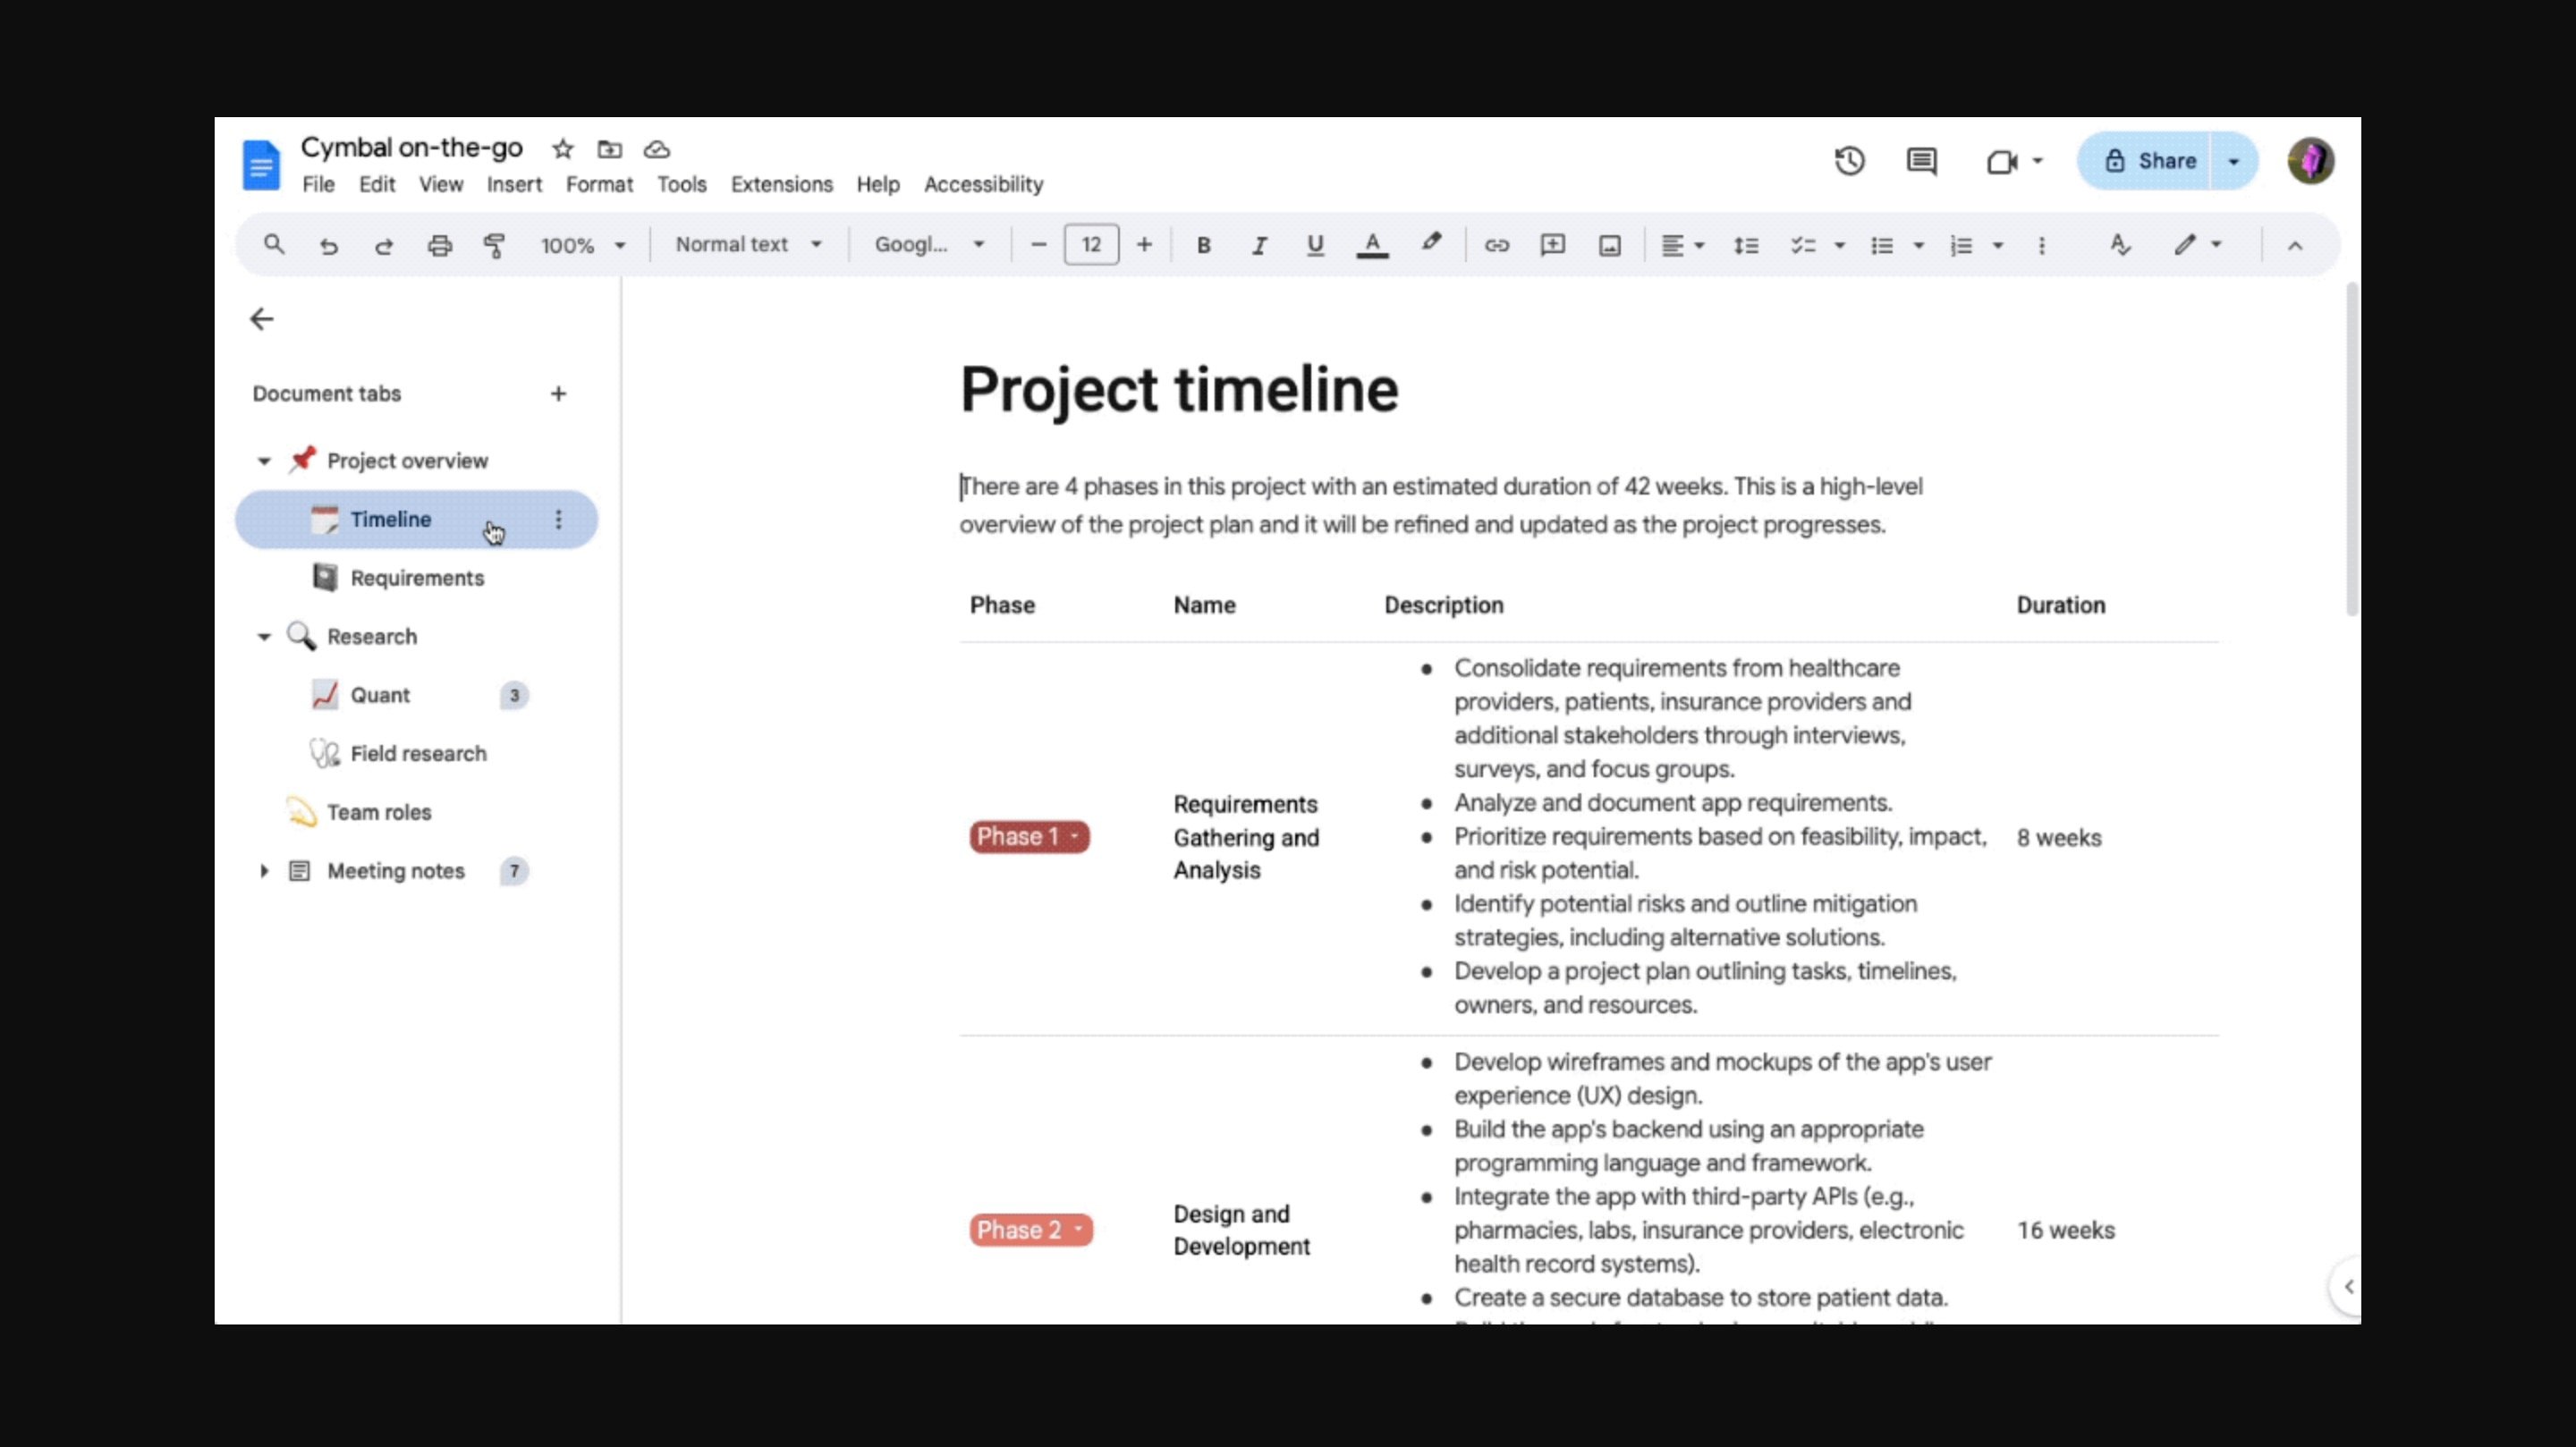Switch to the Quant tab

[x=417, y=695]
